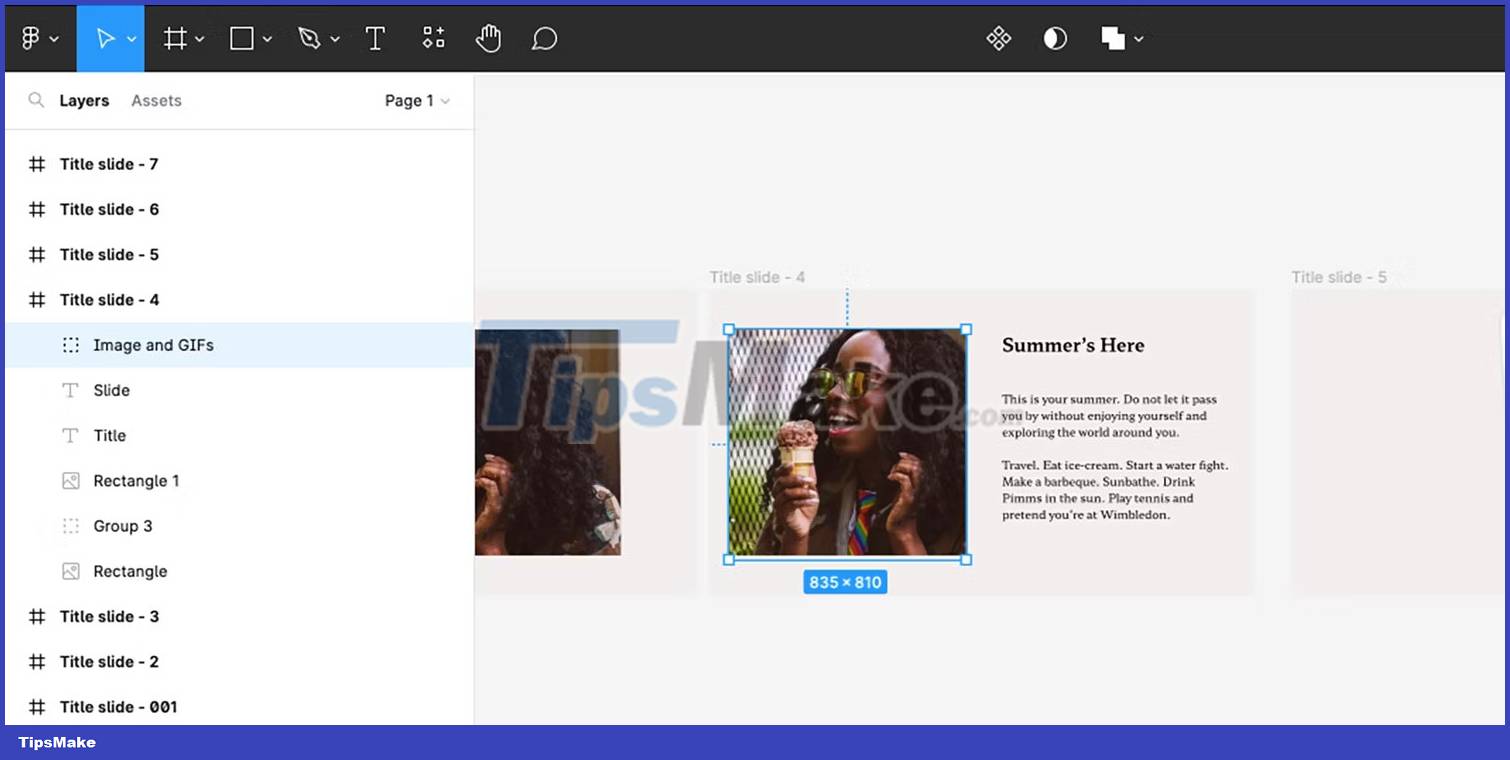
Task: Select the Title slide - 3 frame
Action: (x=110, y=616)
